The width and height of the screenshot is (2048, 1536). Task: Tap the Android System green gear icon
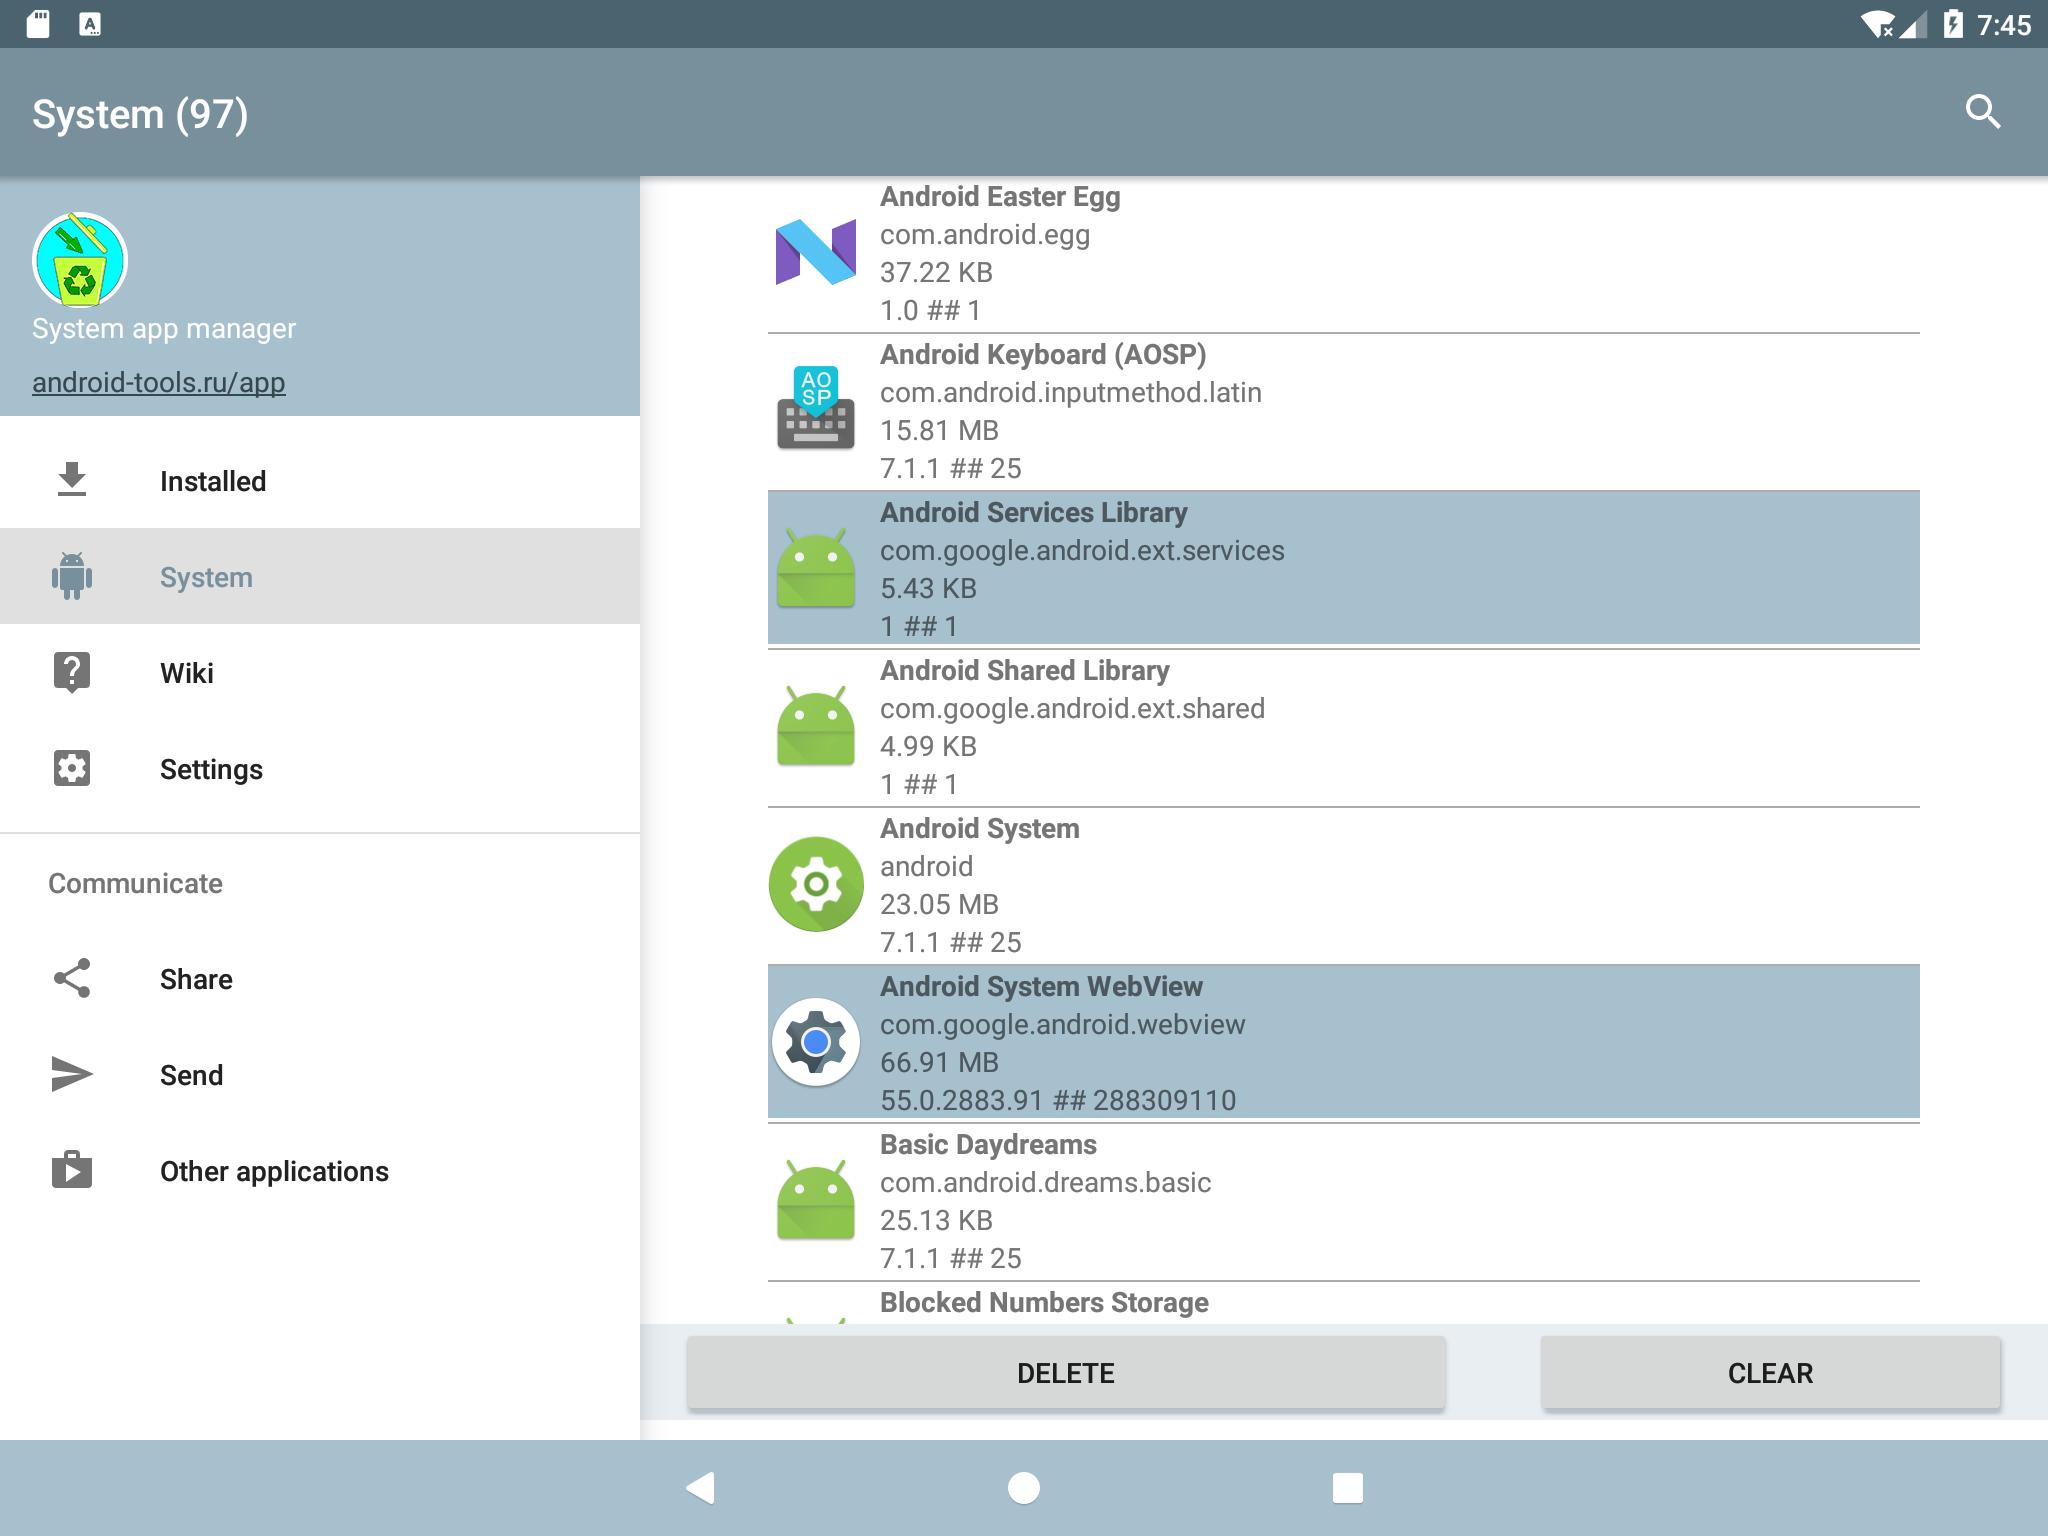point(816,884)
